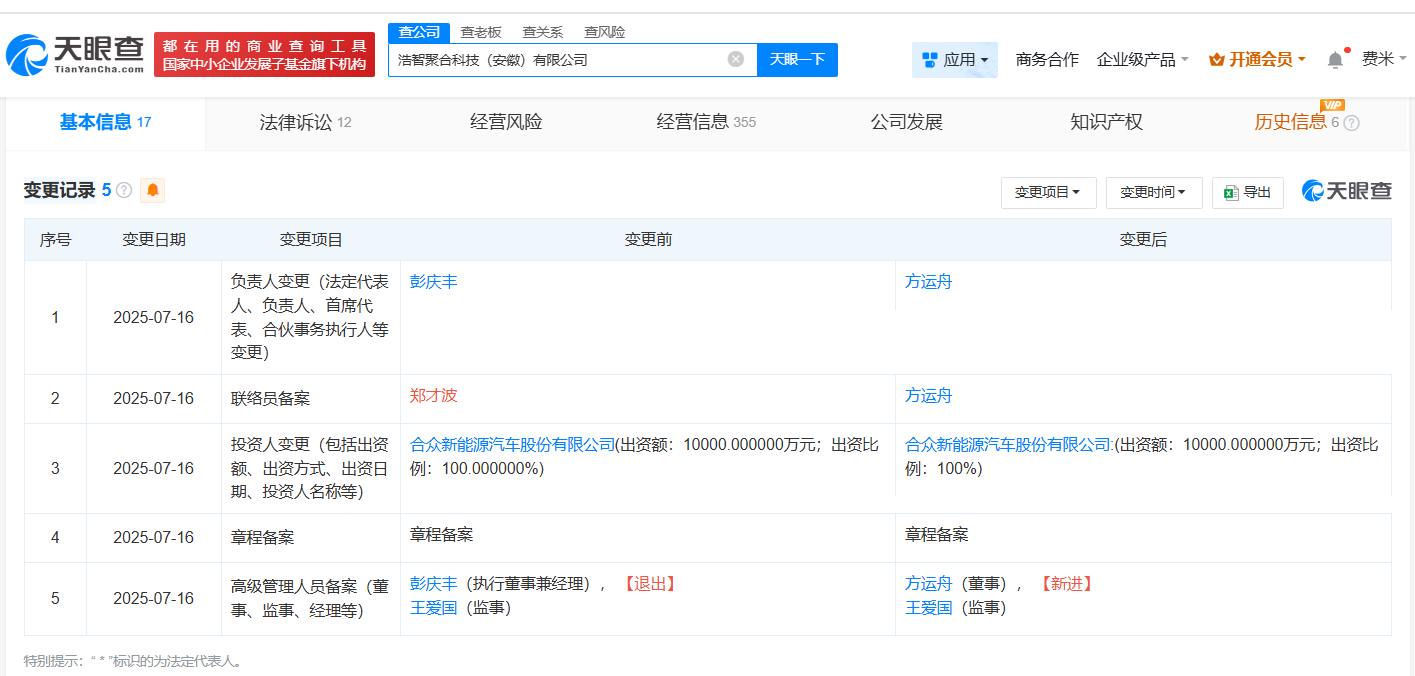Click the 天眼一下 search button
1415x676 pixels.
pyautogui.click(x=797, y=60)
